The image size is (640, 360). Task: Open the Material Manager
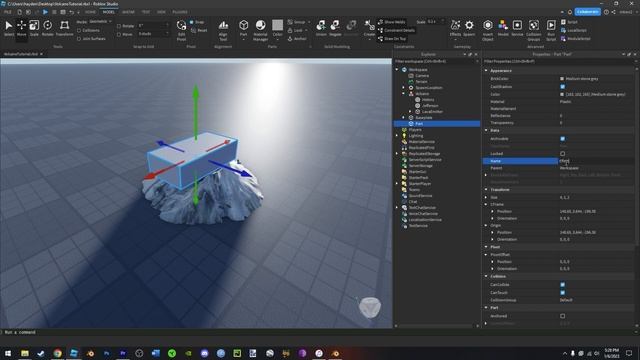(x=260, y=30)
